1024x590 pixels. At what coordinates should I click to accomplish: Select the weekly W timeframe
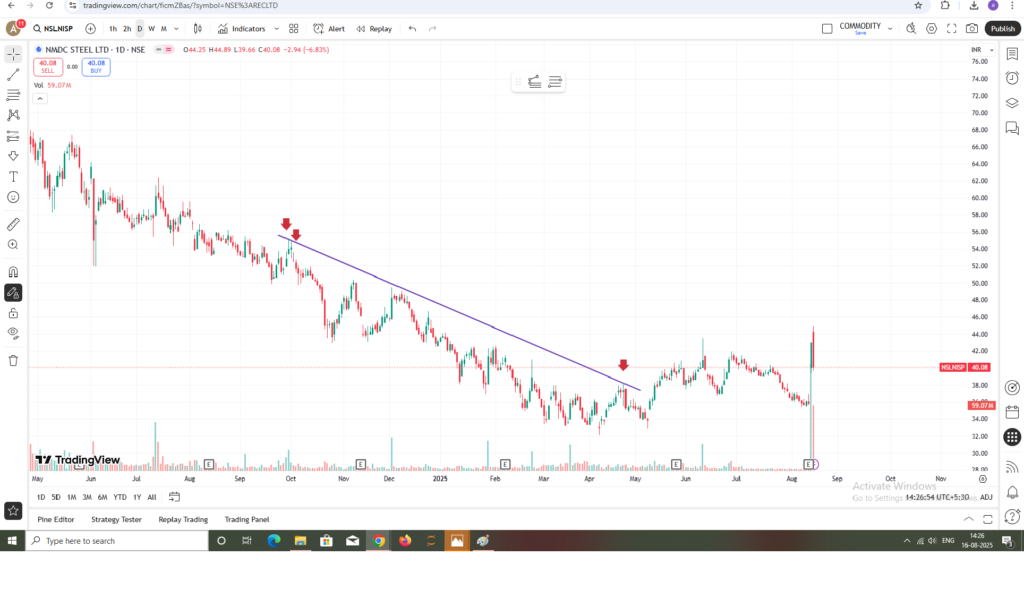tap(152, 29)
